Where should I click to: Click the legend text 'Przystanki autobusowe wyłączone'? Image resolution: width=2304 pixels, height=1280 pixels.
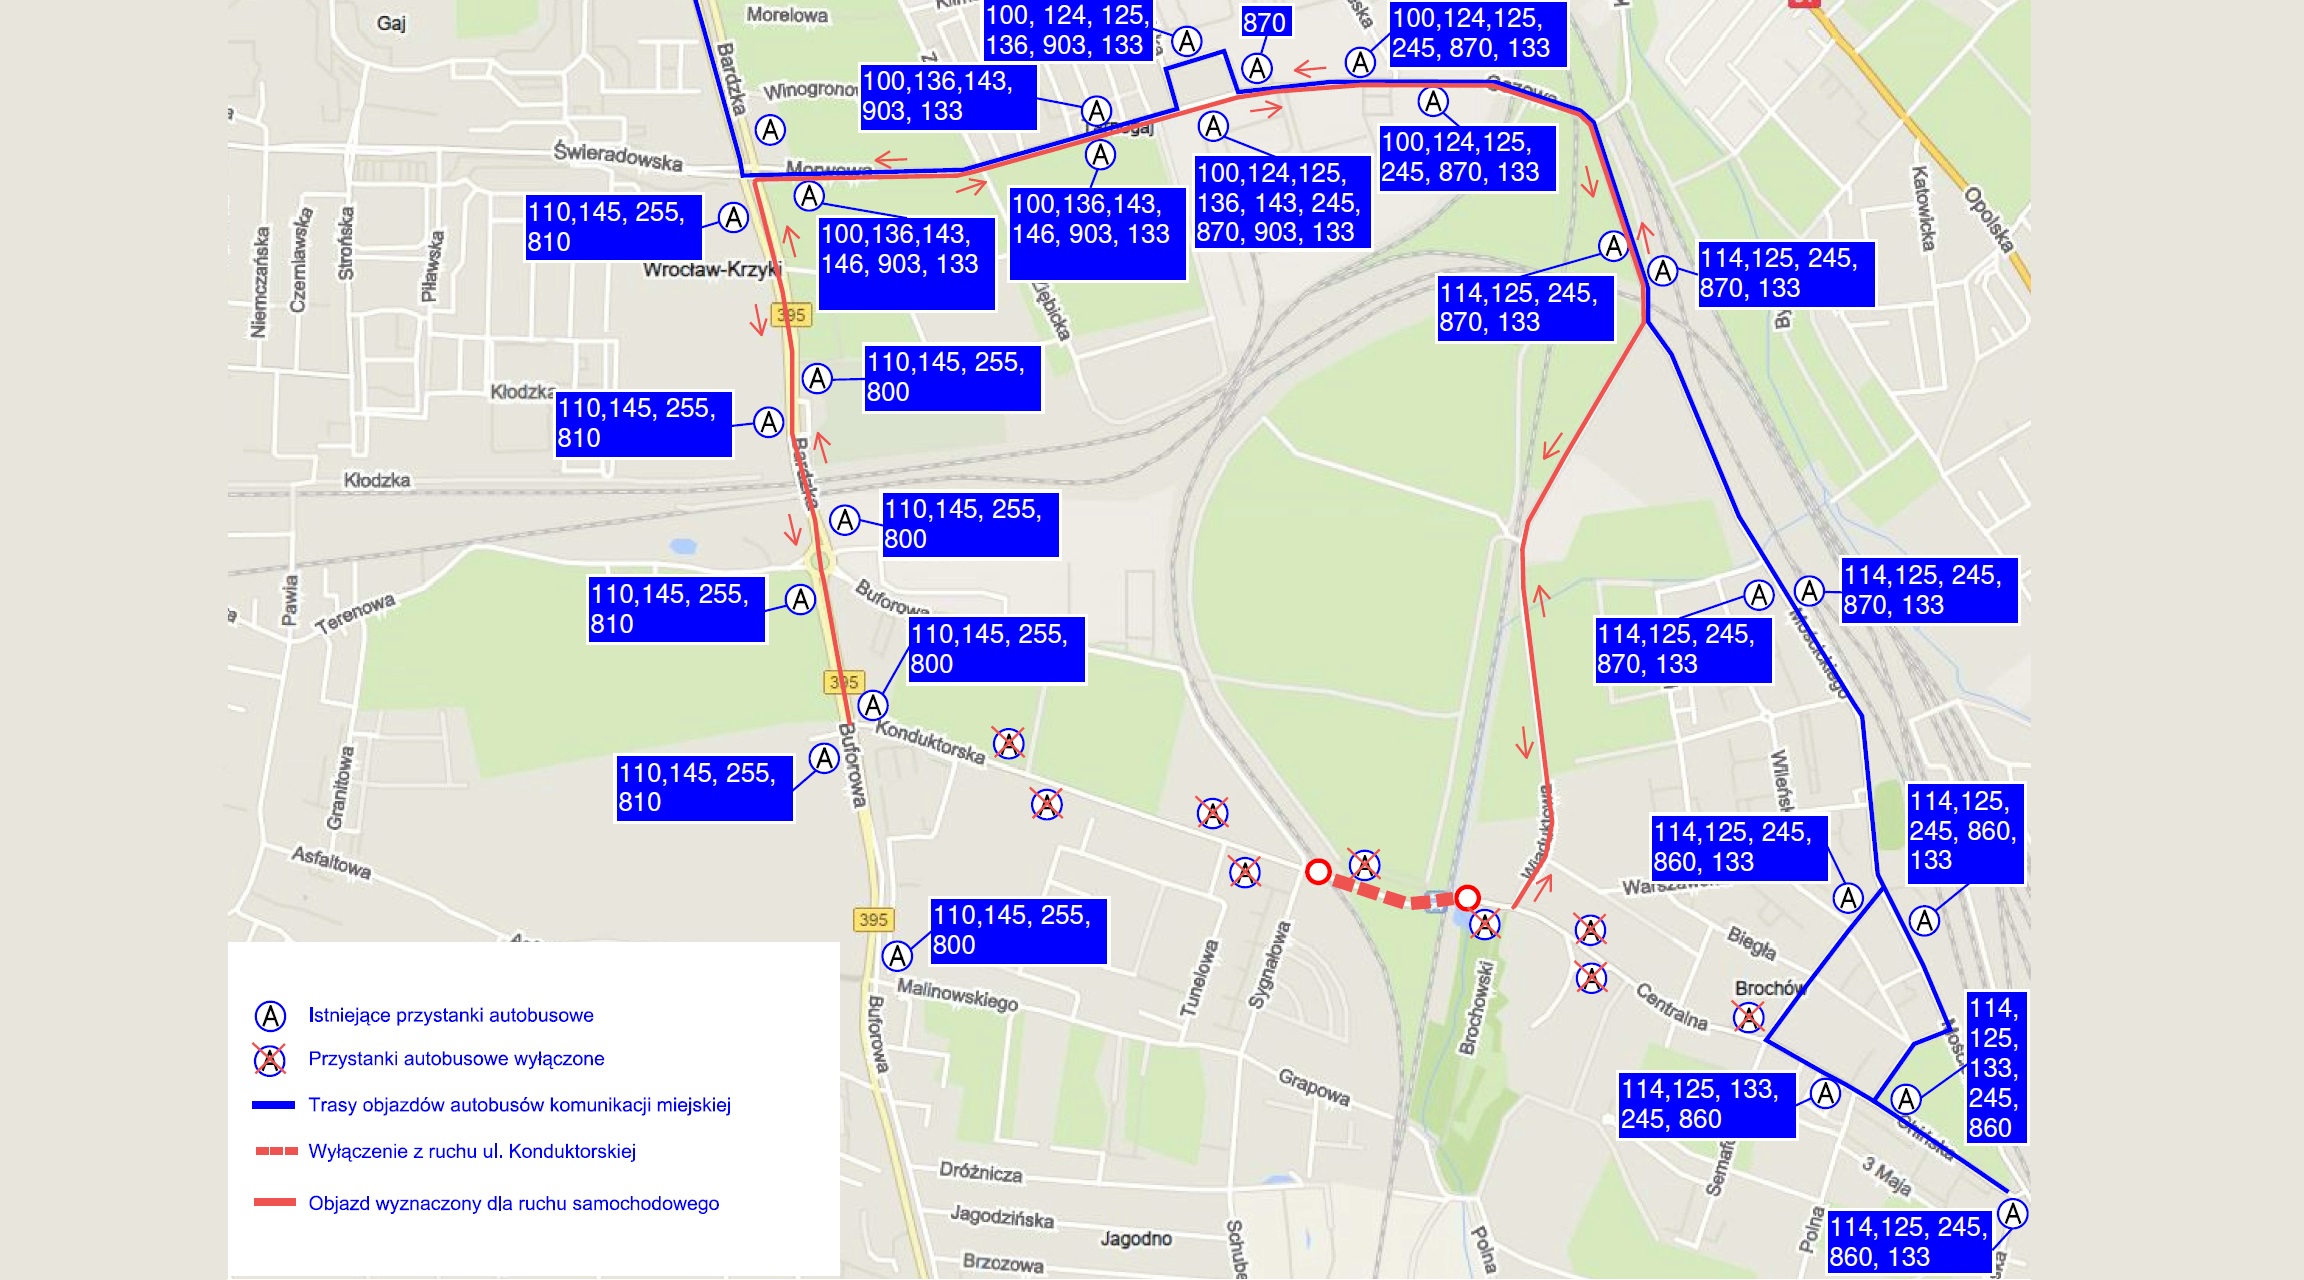(456, 1059)
